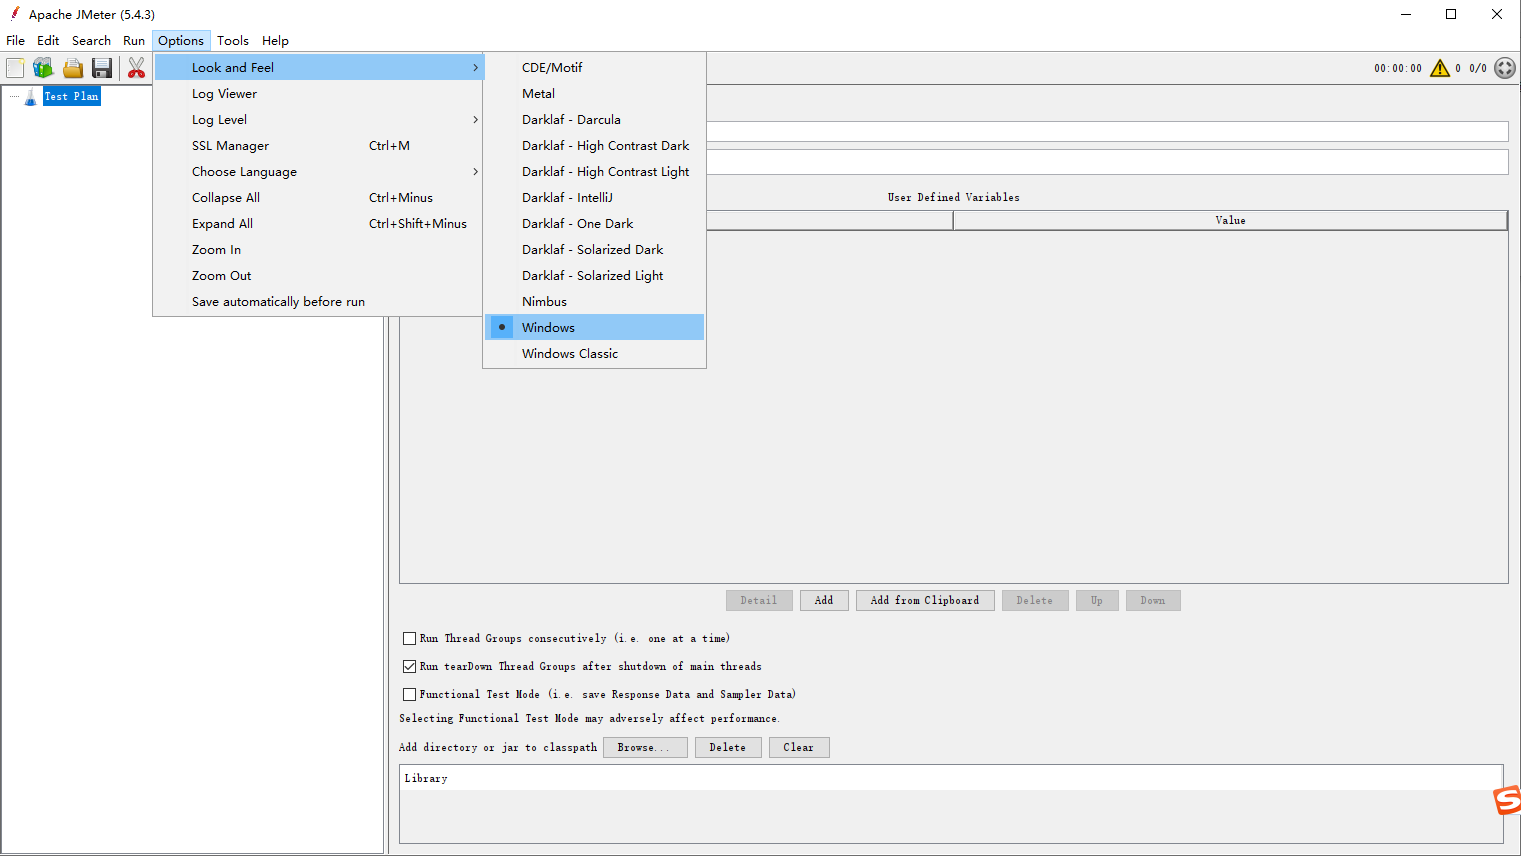Close the Options menu
The height and width of the screenshot is (856, 1521).
pyautogui.click(x=181, y=41)
